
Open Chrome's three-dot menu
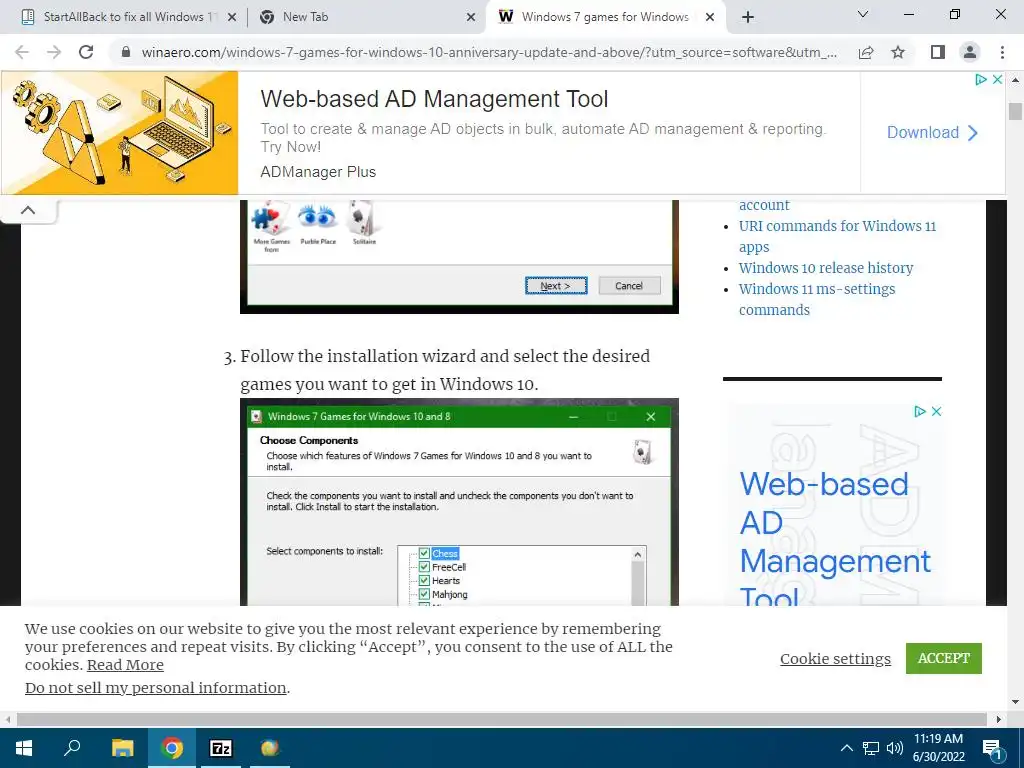(1002, 52)
